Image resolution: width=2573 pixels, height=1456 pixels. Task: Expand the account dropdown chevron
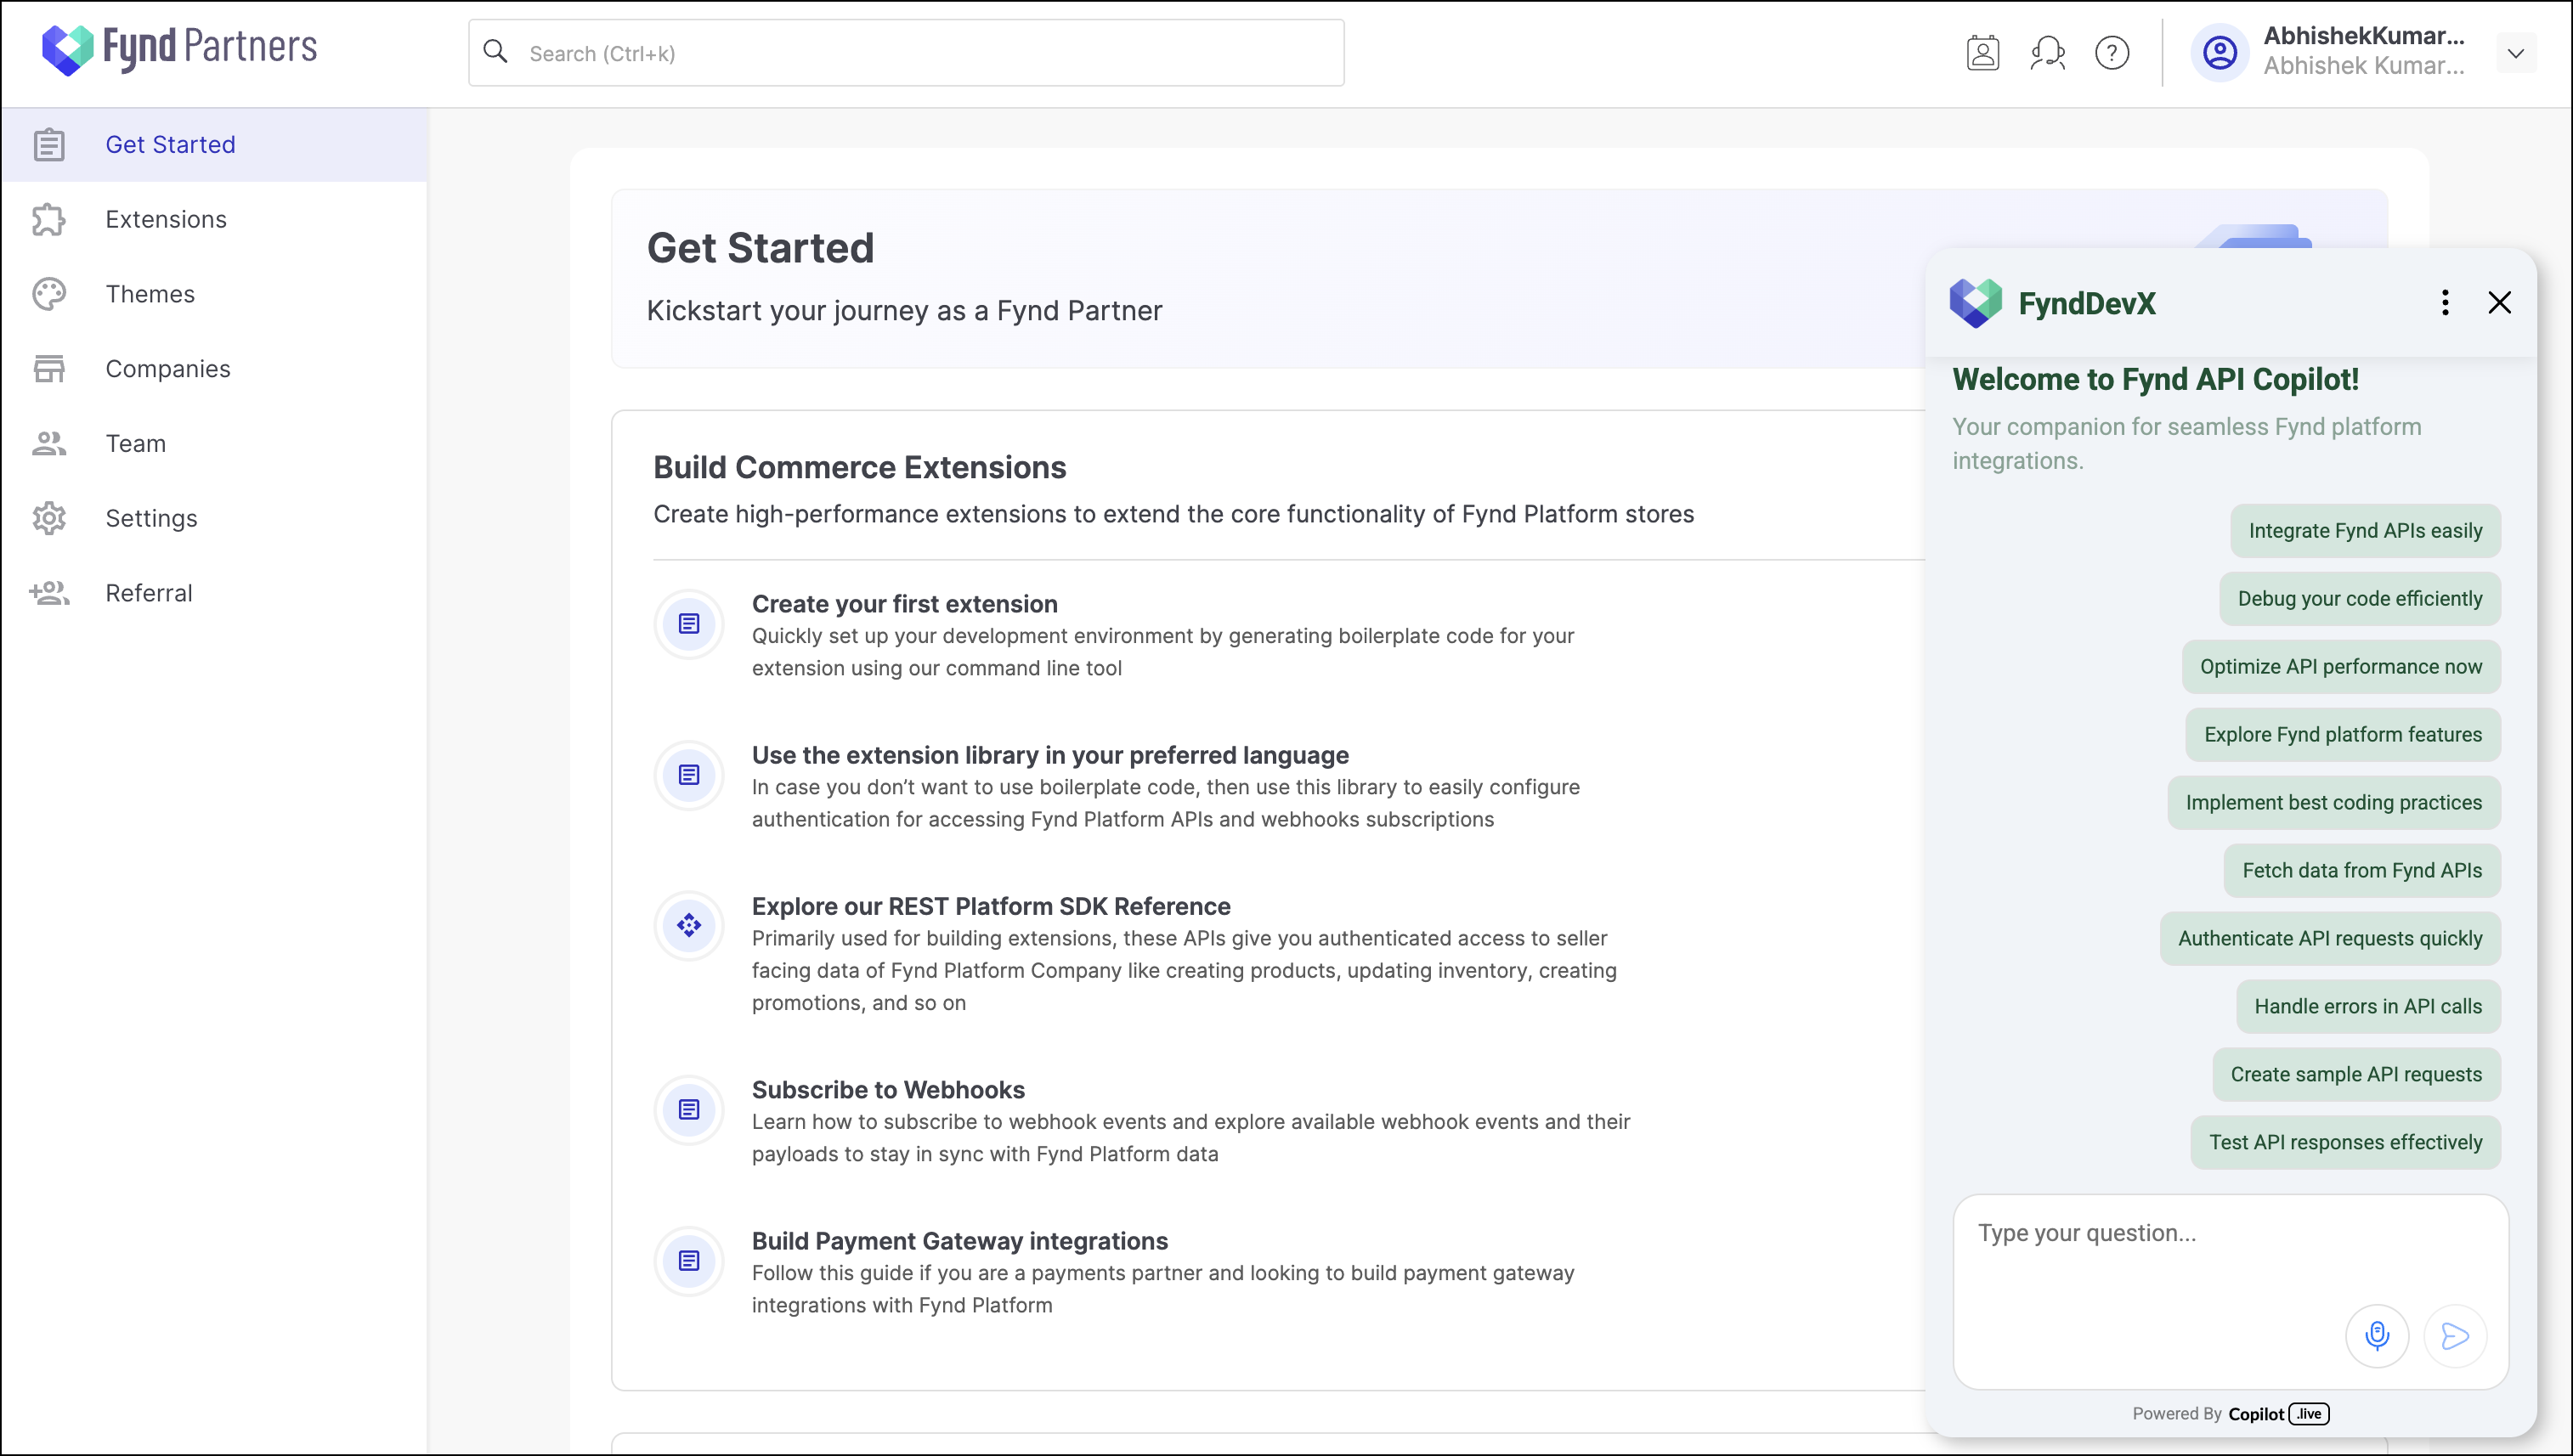pyautogui.click(x=2516, y=53)
